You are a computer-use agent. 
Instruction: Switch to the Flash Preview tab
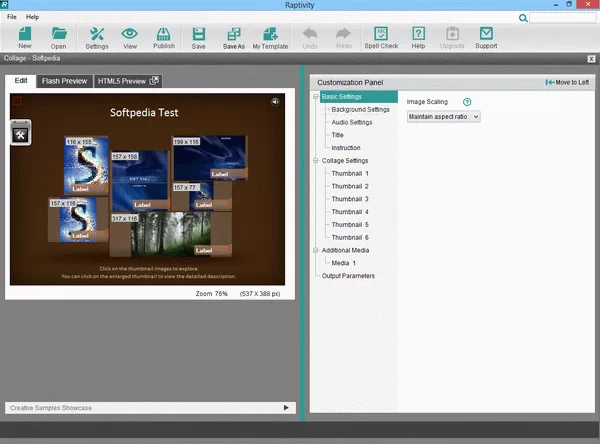coord(64,81)
